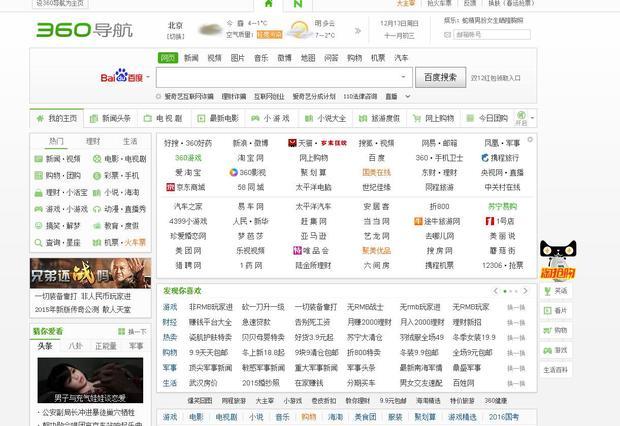Click 切换 under the 北京 city name
The image size is (620, 426).
pyautogui.click(x=176, y=36)
